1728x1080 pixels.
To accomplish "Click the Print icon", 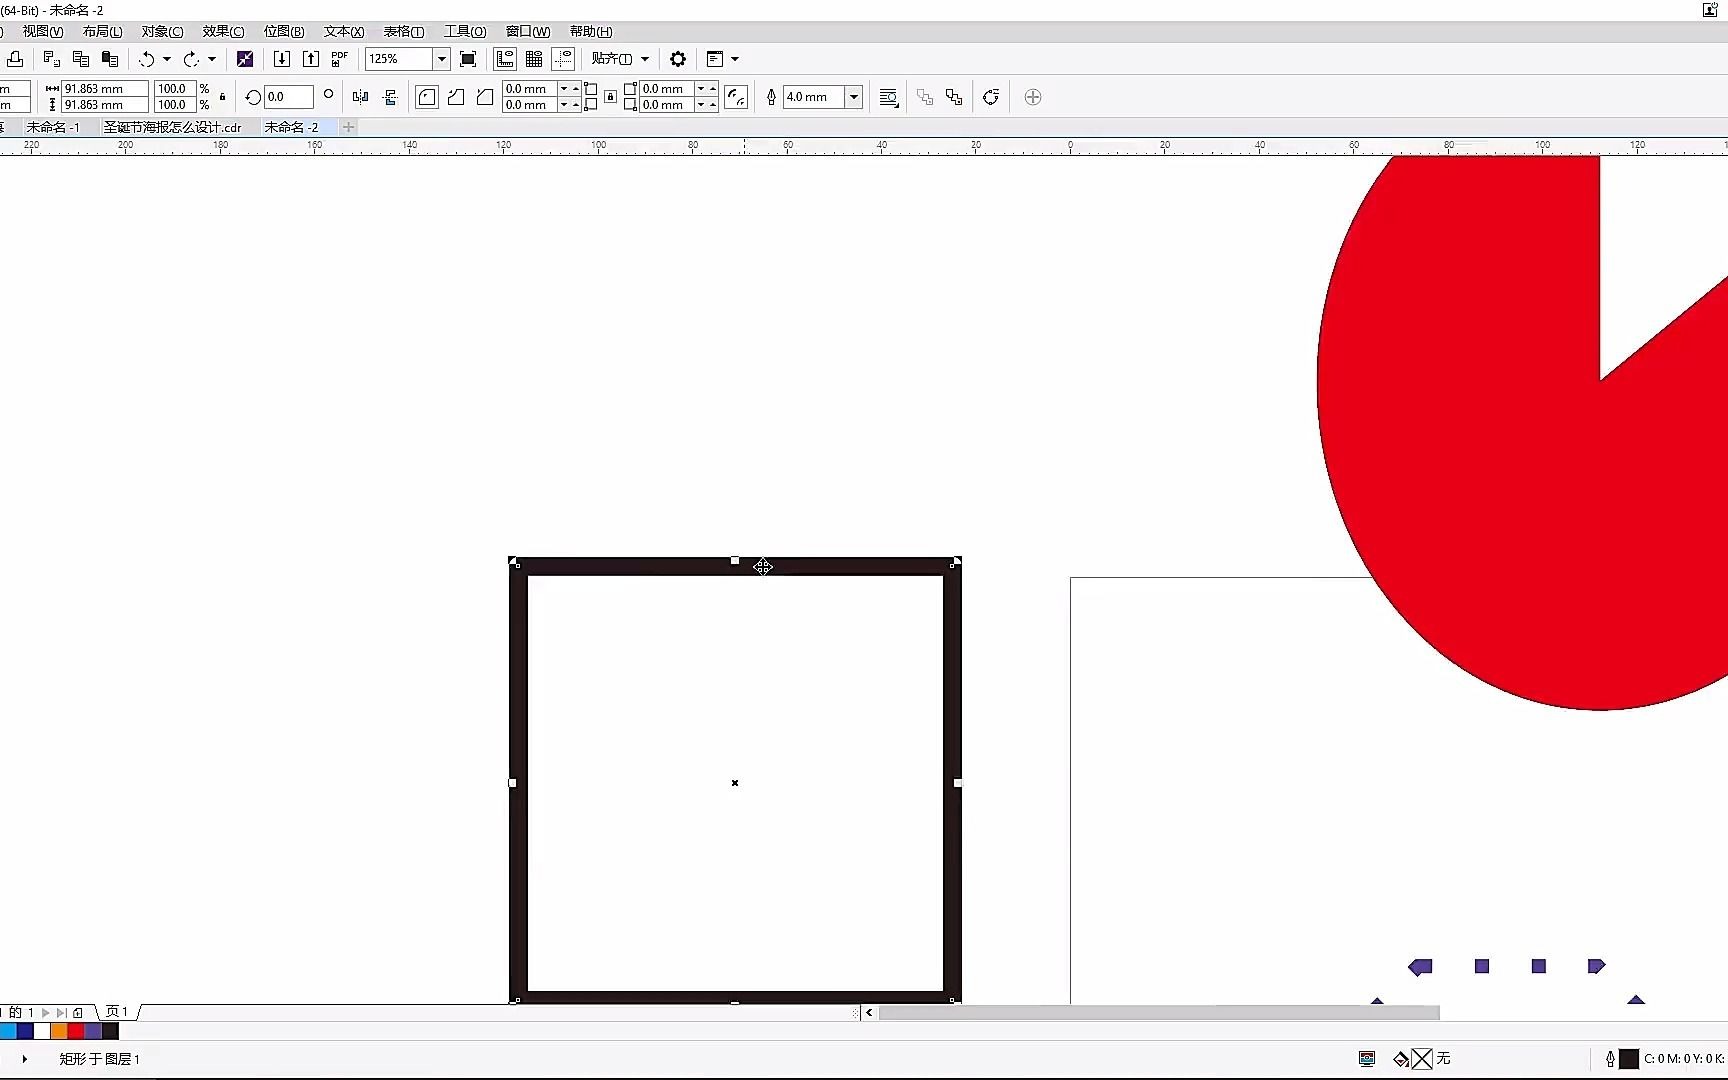I will (x=15, y=59).
